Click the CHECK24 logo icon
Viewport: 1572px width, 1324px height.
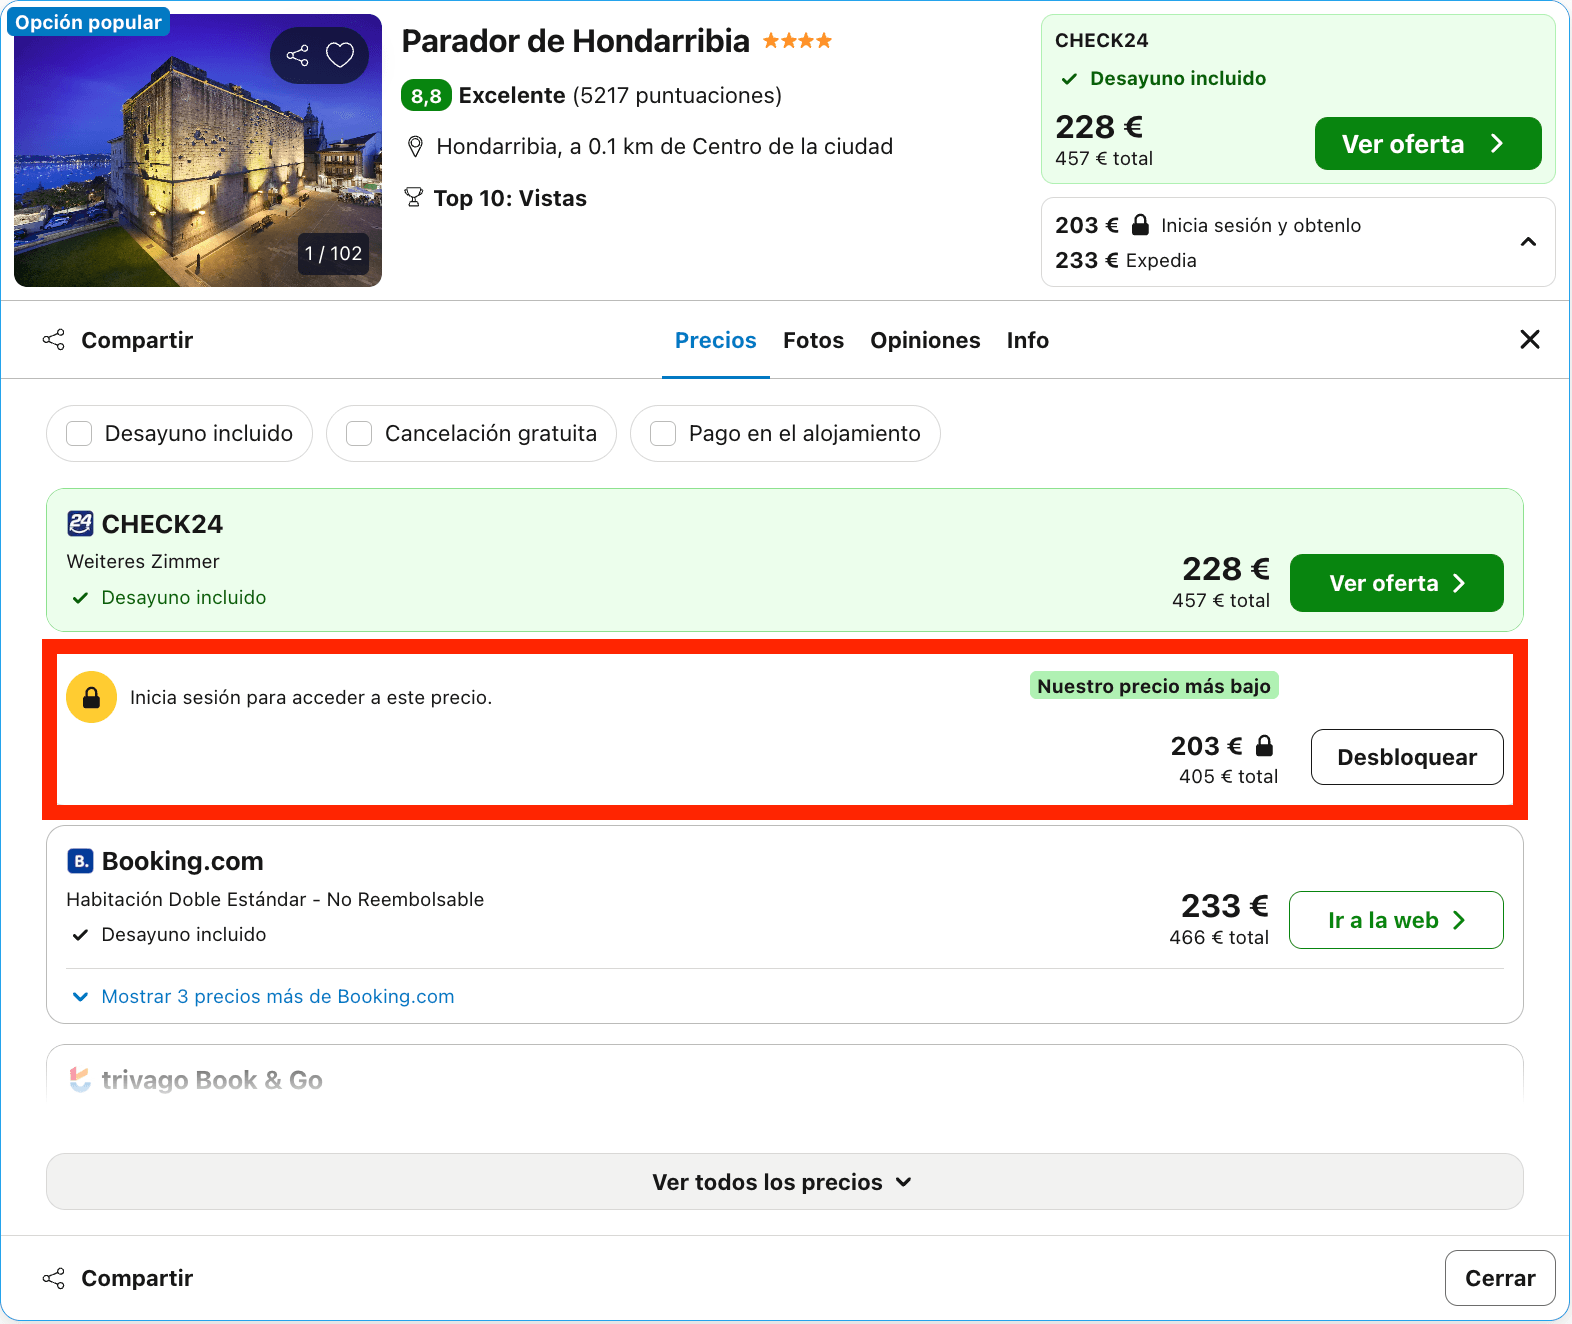coord(80,524)
